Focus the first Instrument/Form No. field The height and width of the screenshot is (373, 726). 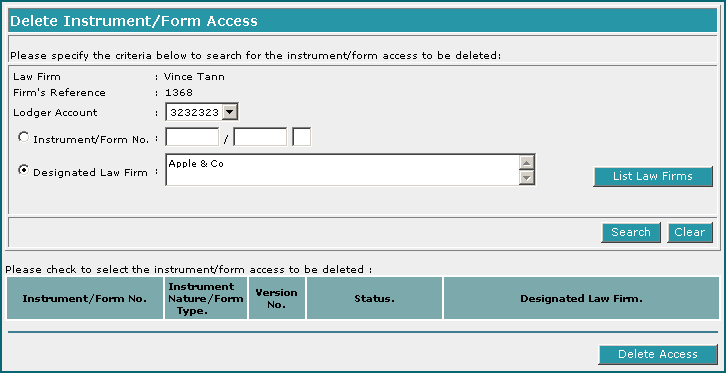coord(192,137)
